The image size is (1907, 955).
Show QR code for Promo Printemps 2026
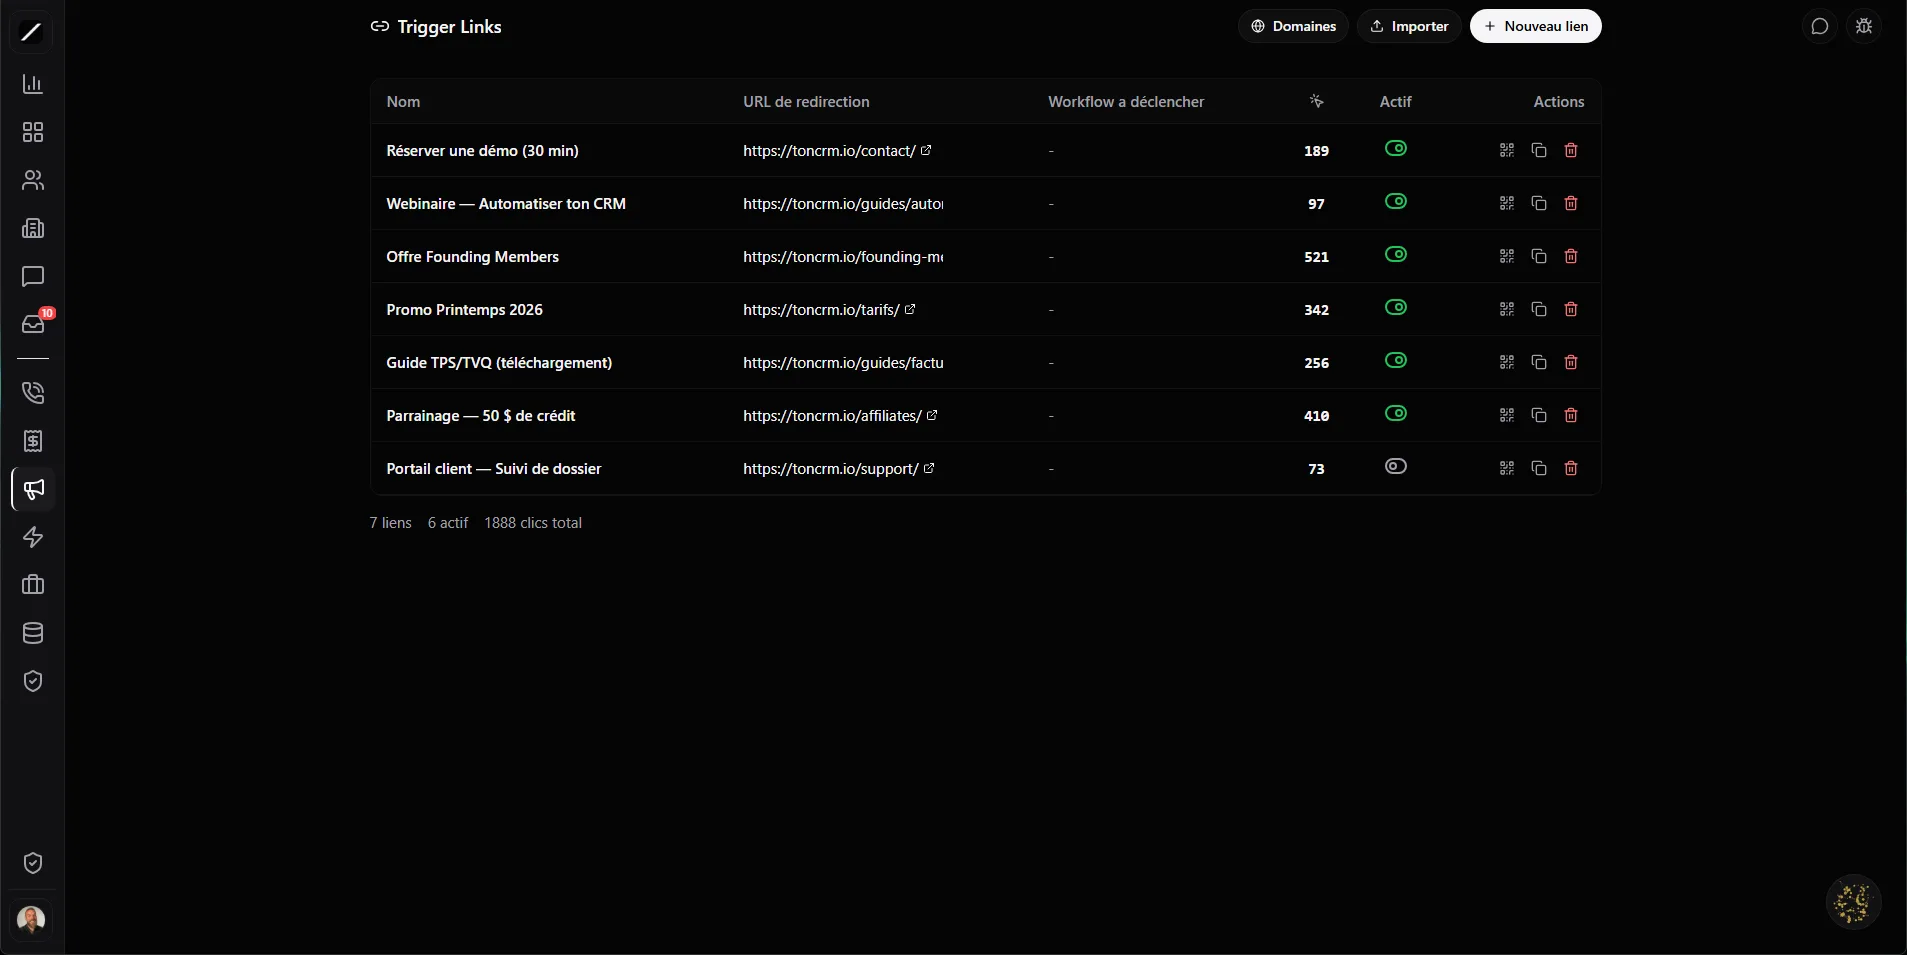[x=1507, y=309]
